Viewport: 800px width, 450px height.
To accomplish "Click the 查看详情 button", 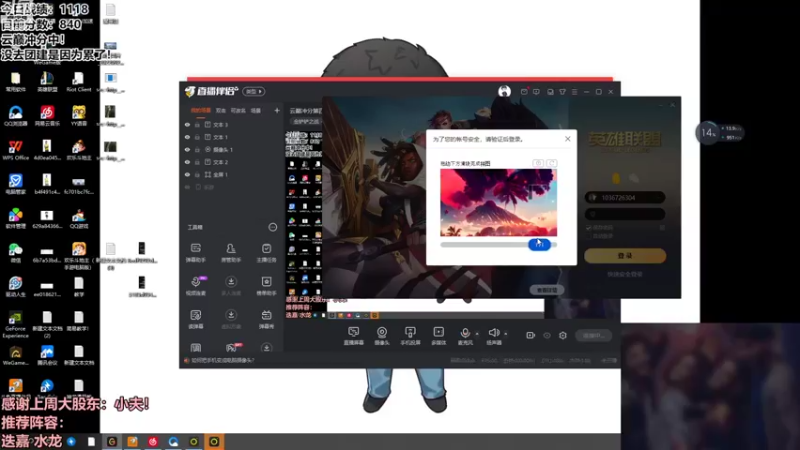I will [546, 290].
